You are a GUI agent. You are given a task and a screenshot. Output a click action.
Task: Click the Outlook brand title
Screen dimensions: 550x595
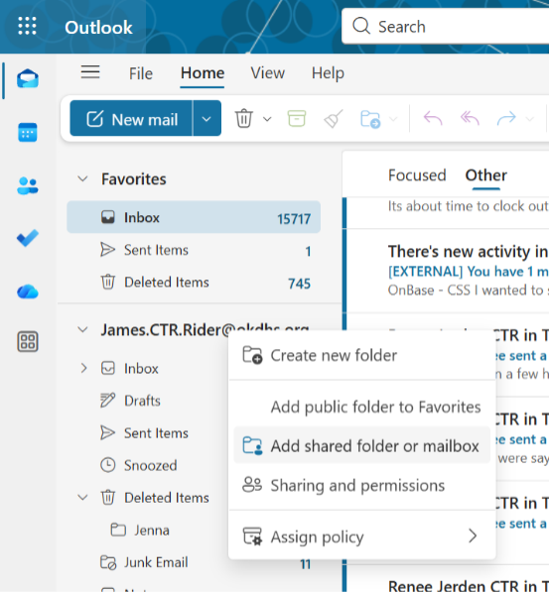pos(98,27)
